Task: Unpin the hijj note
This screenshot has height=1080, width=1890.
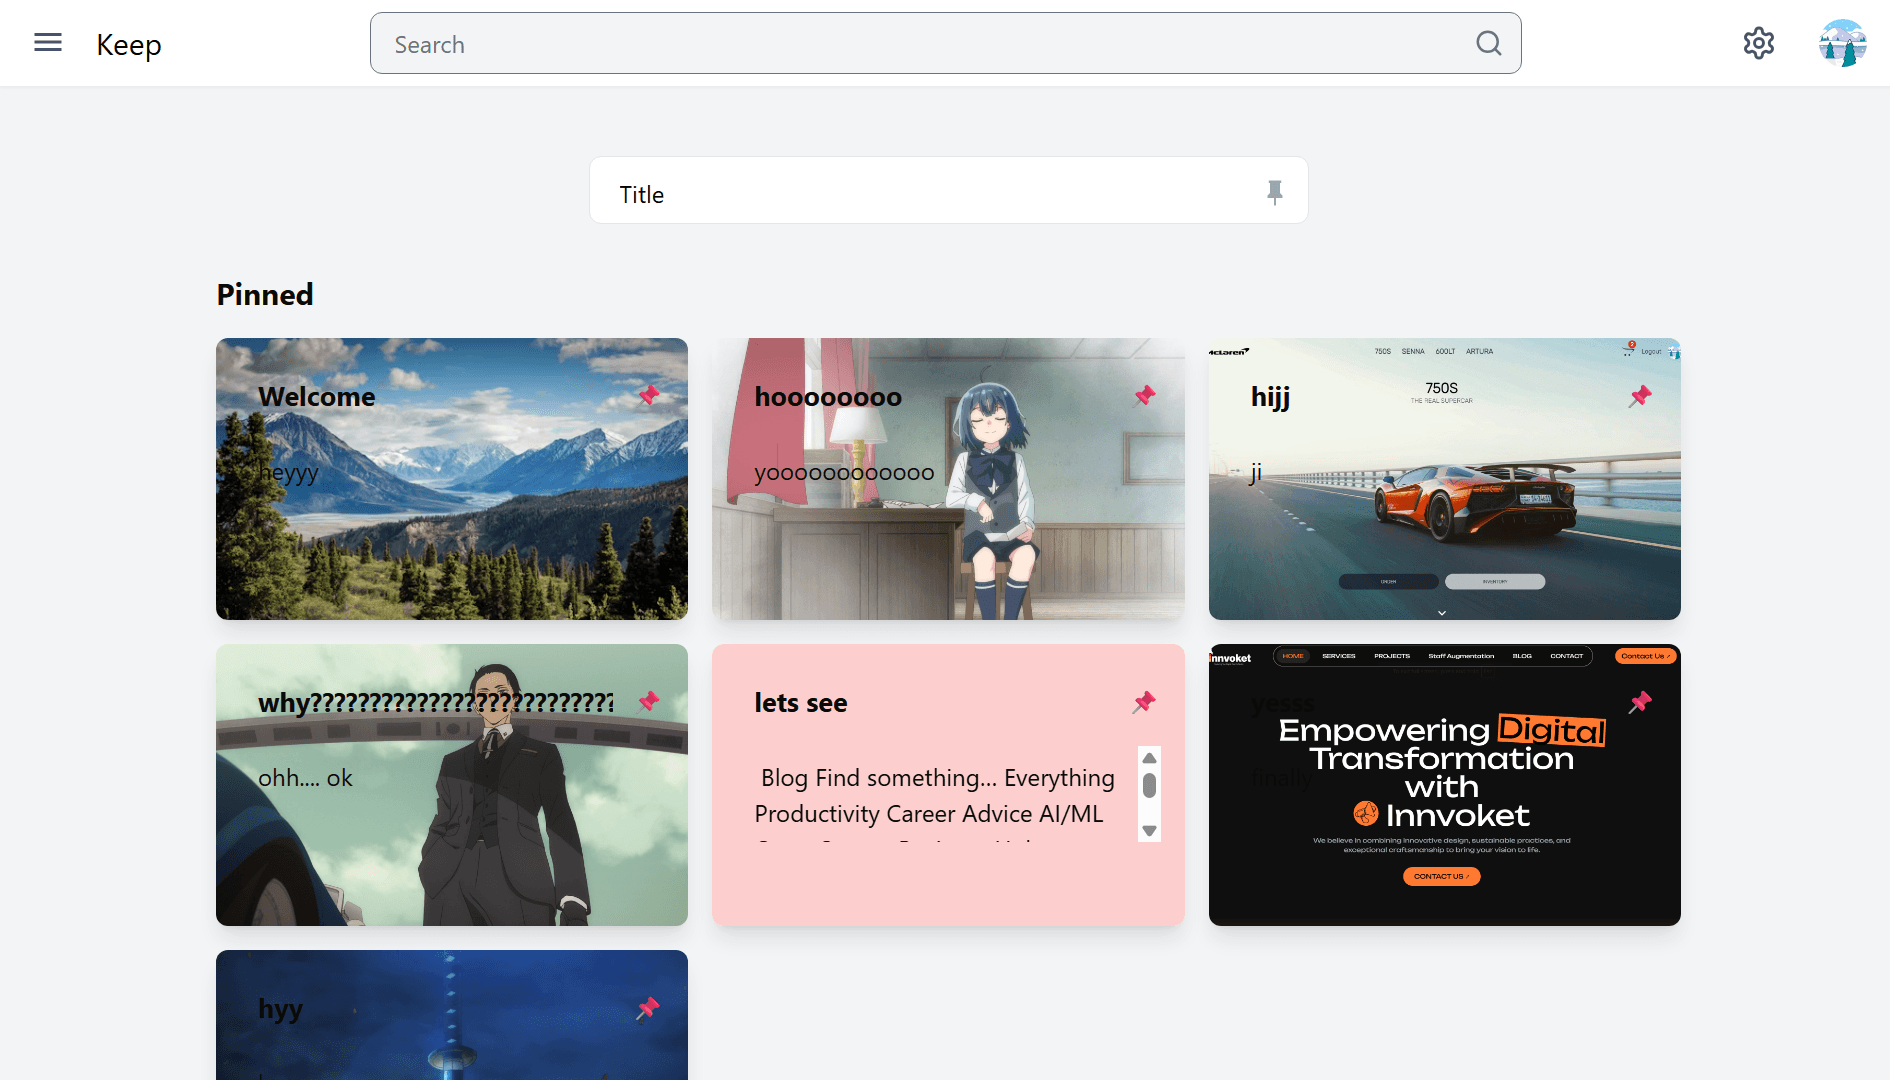Action: point(1641,396)
